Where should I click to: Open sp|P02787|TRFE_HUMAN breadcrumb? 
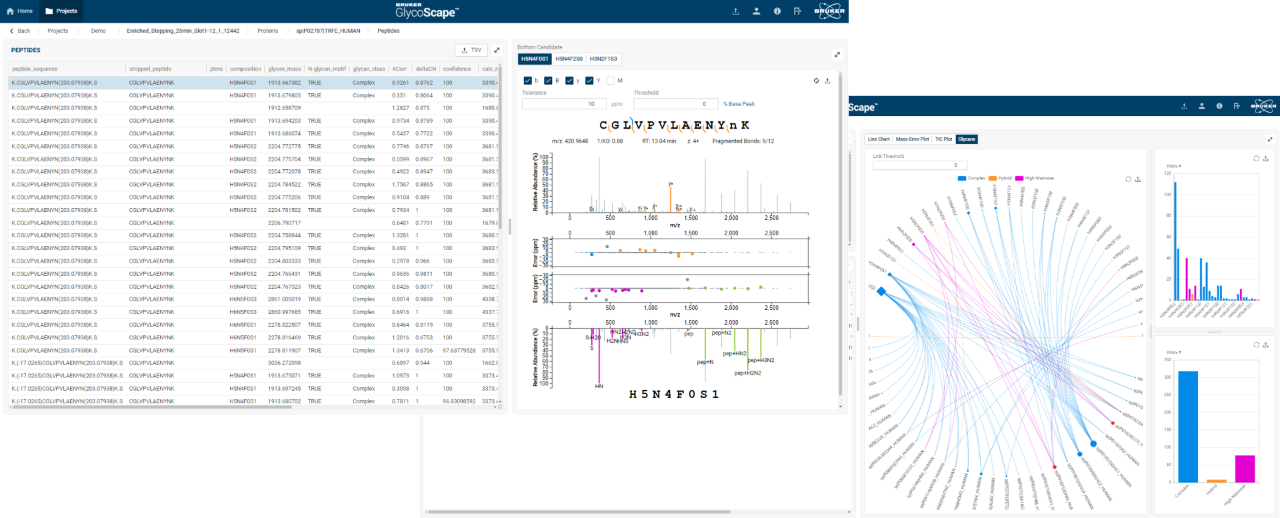328,31
